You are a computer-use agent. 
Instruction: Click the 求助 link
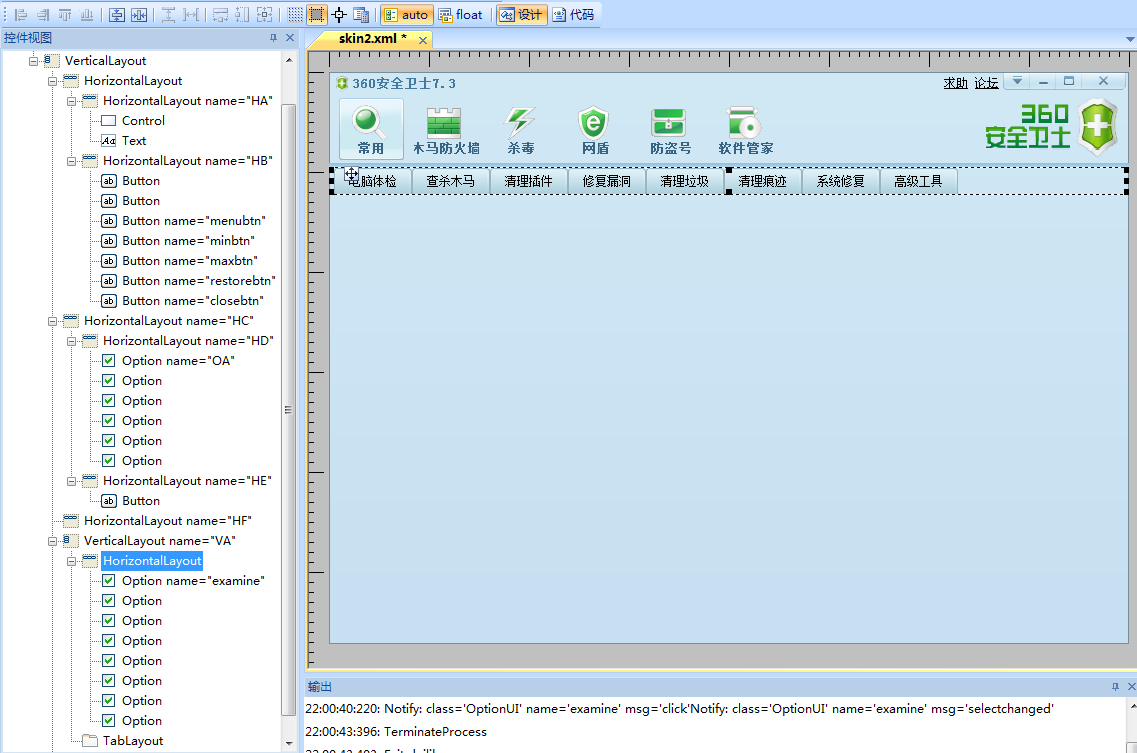[955, 82]
